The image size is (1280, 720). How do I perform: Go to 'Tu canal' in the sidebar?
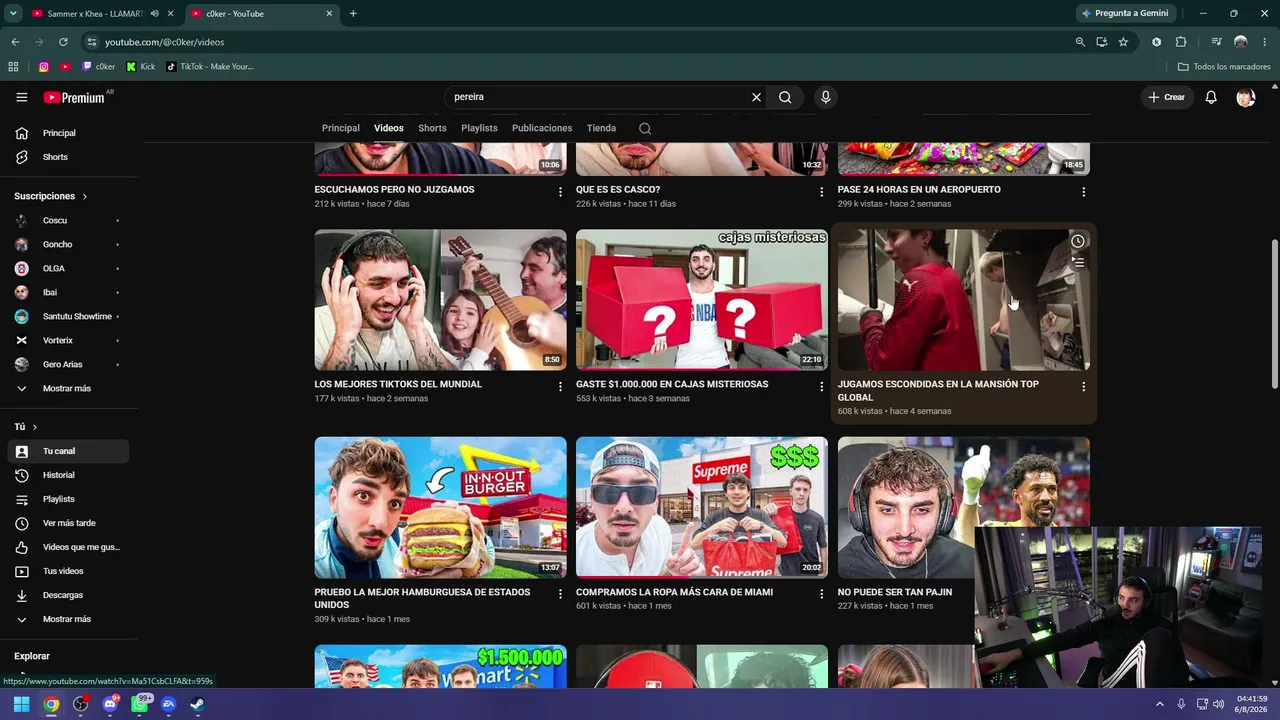(68, 451)
